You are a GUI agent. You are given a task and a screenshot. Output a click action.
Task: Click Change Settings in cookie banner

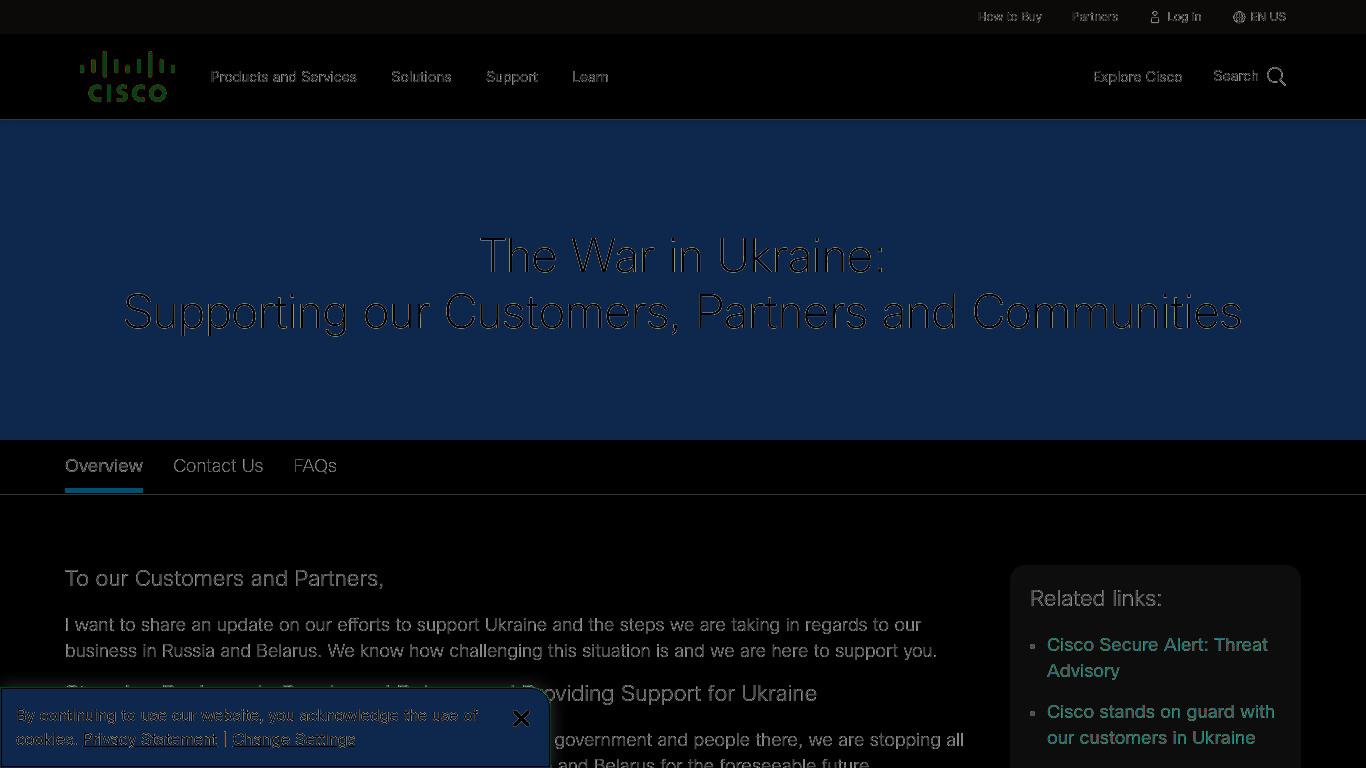(294, 740)
